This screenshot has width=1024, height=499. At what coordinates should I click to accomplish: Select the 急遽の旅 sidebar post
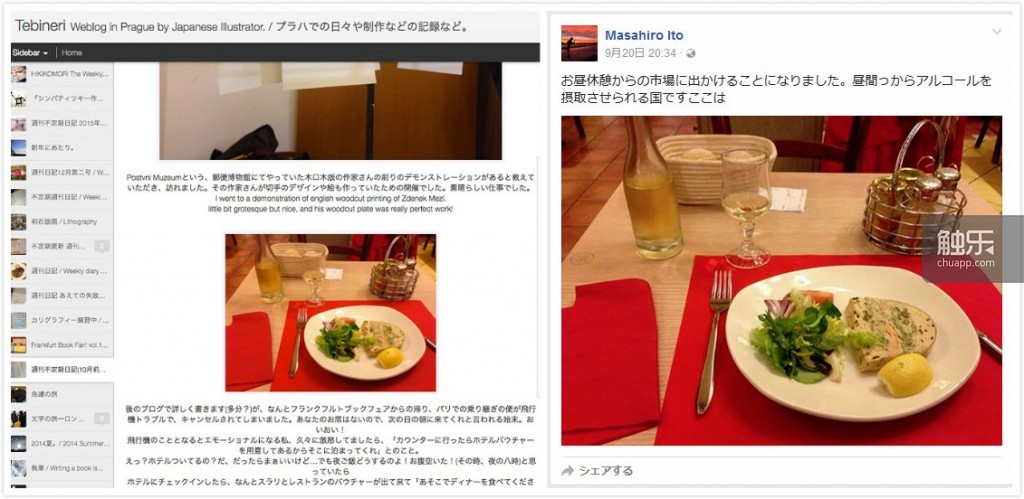(62, 394)
